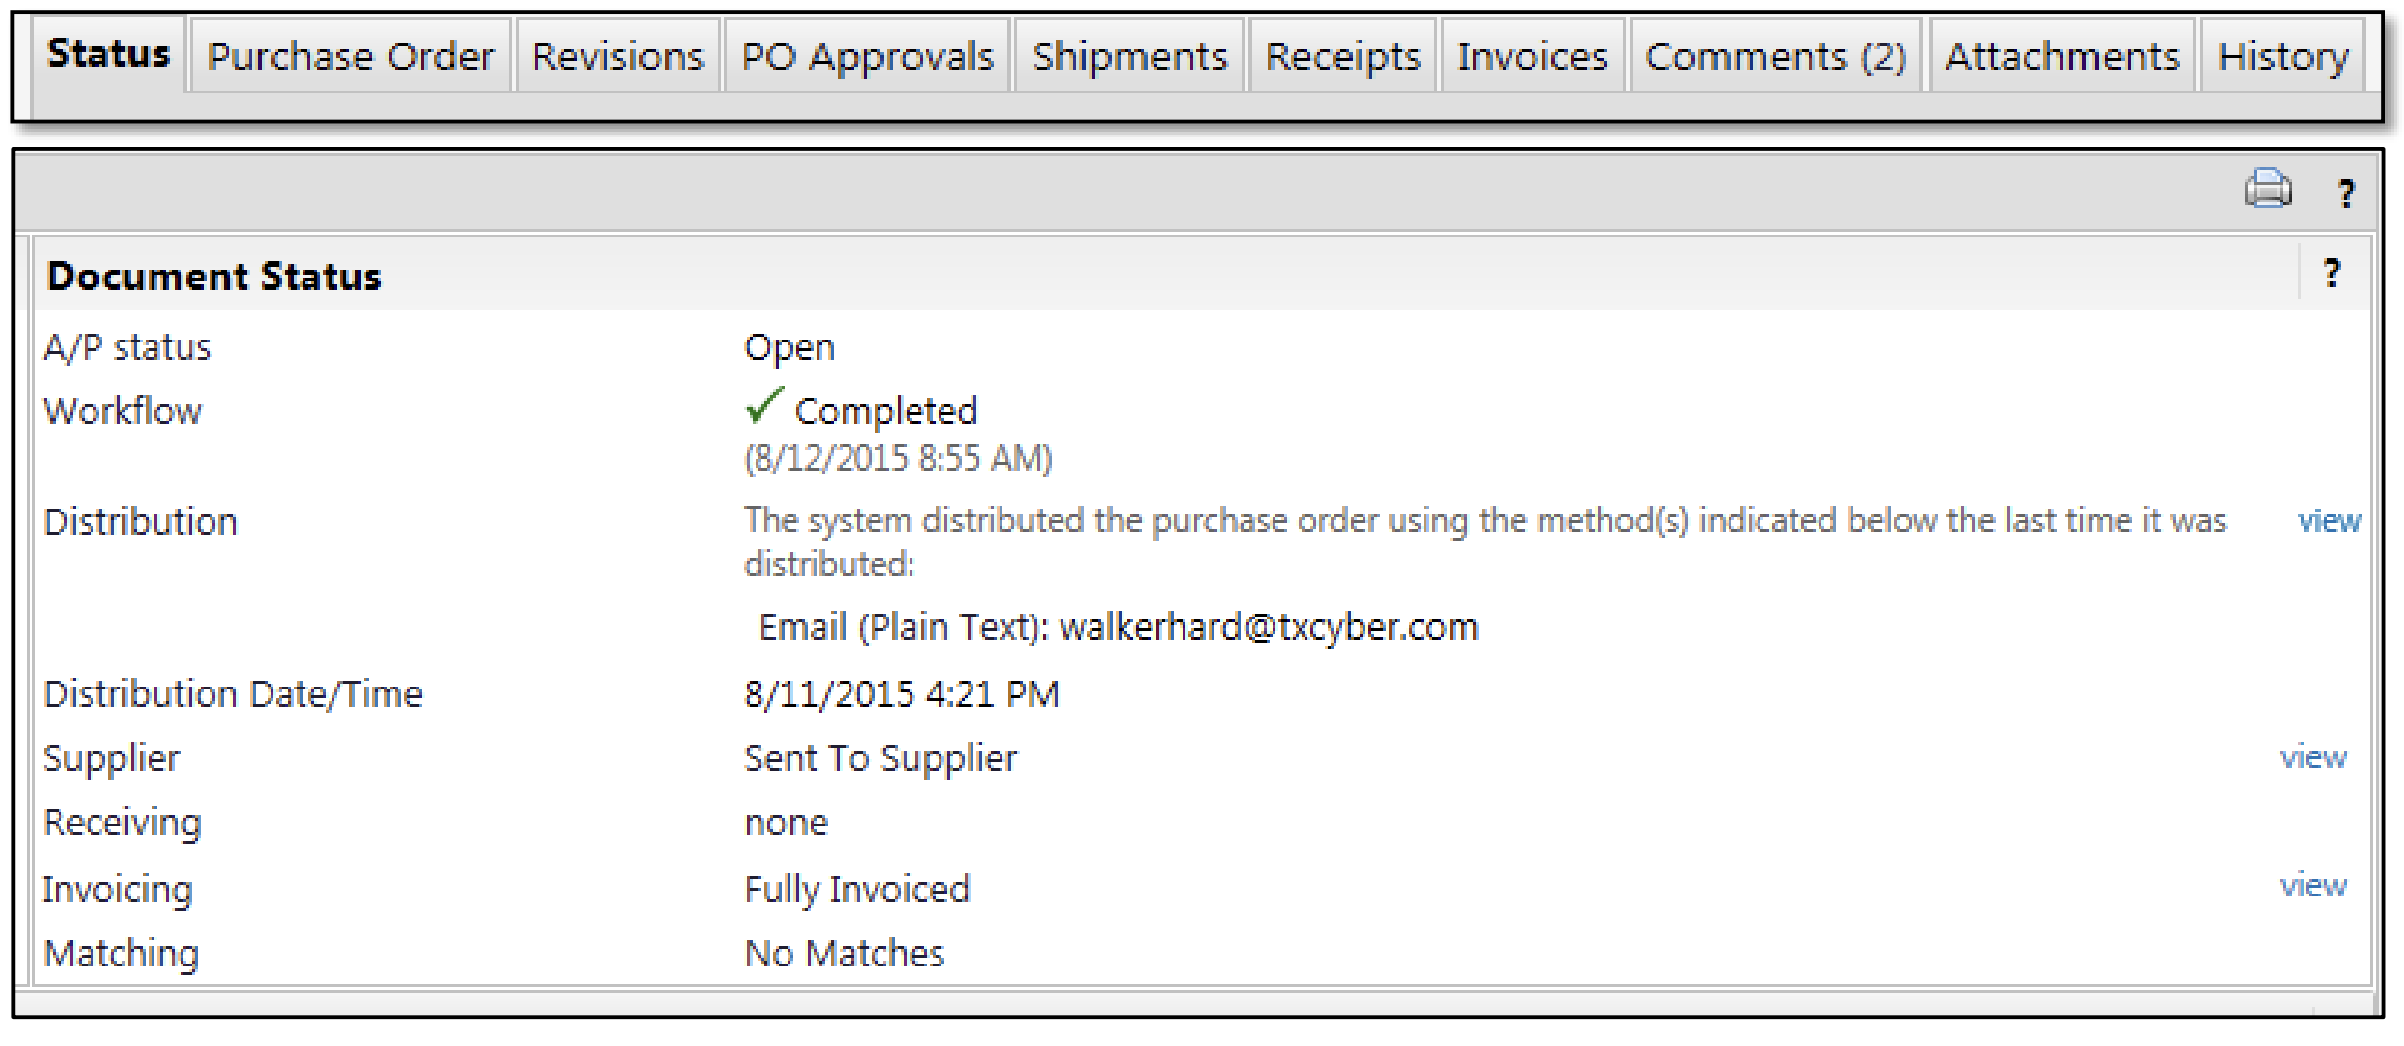Click view next to Distribution
The width and height of the screenshot is (2404, 1046).
coord(2330,520)
